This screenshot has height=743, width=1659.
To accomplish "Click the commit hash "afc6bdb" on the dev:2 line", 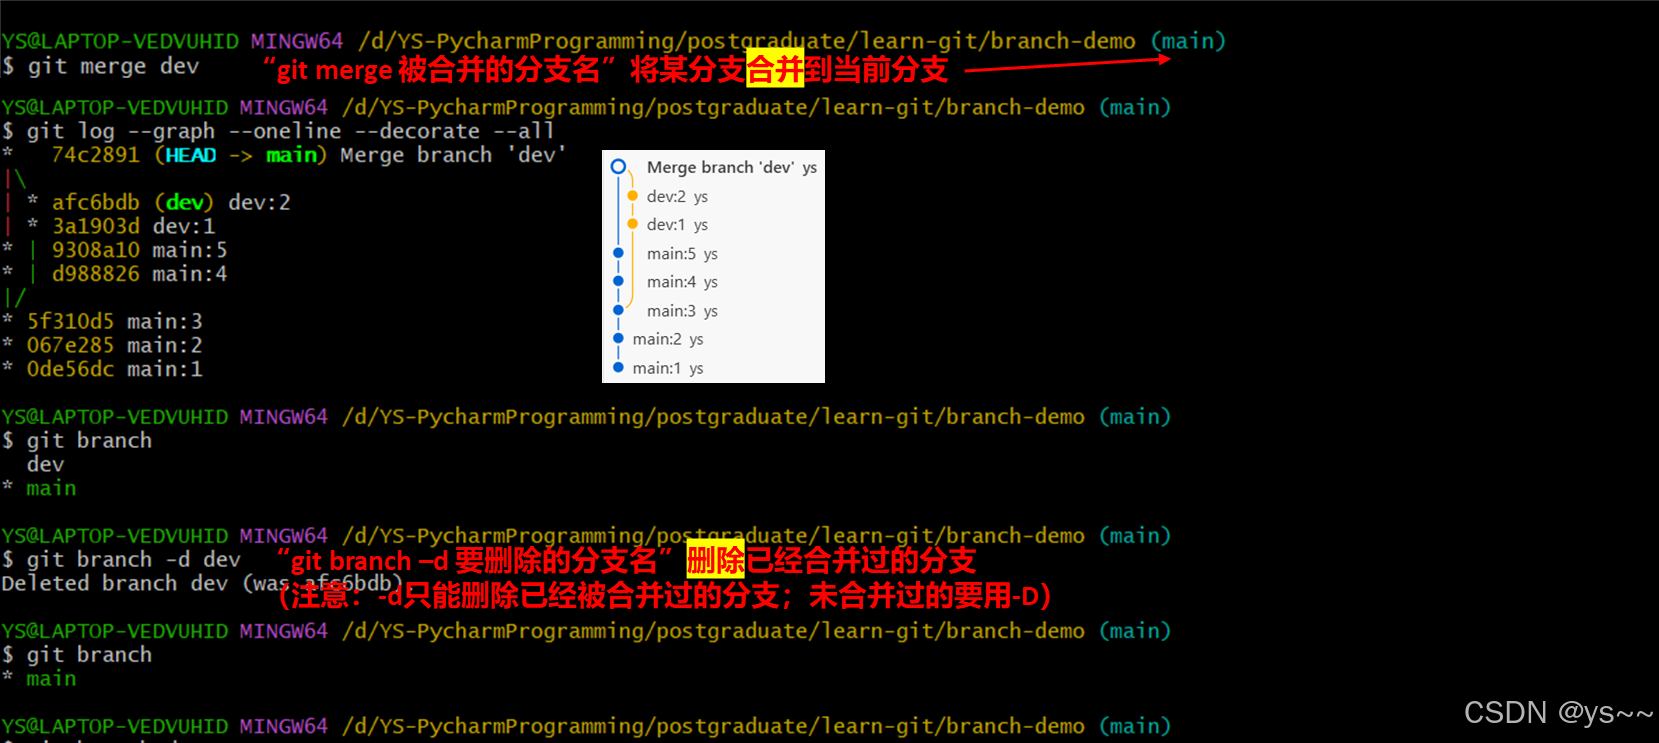I will 96,202.
